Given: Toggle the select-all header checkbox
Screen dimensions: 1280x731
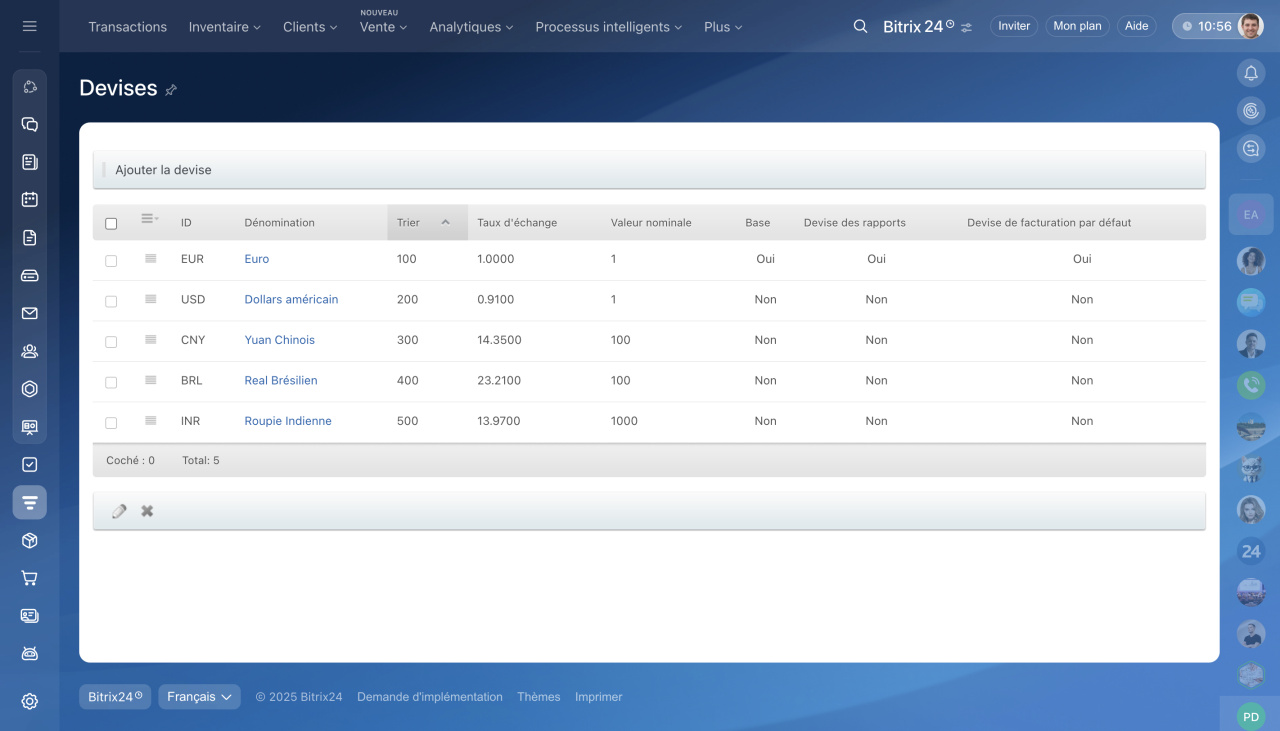Looking at the screenshot, I should click(111, 223).
